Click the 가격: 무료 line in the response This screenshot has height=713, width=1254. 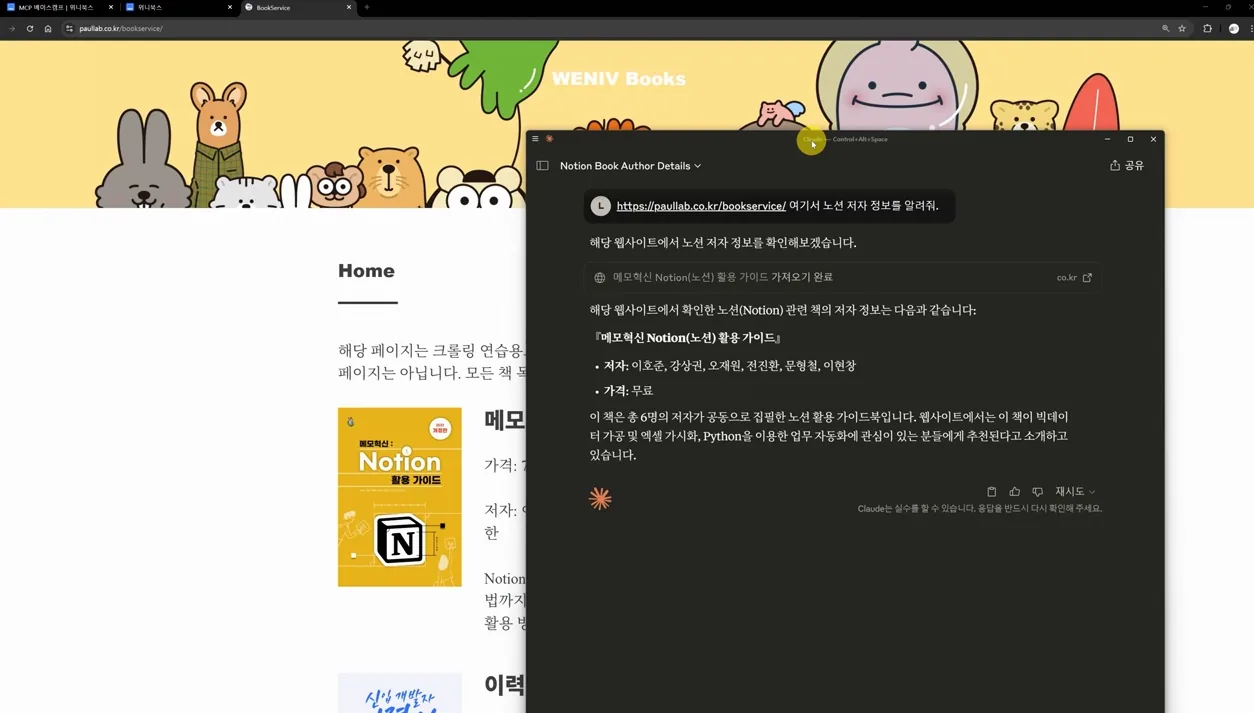(x=628, y=391)
